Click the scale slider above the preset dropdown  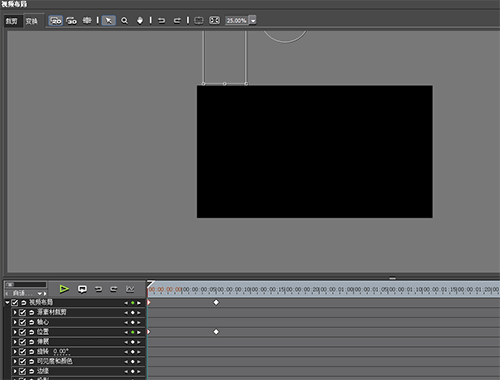coord(26,284)
